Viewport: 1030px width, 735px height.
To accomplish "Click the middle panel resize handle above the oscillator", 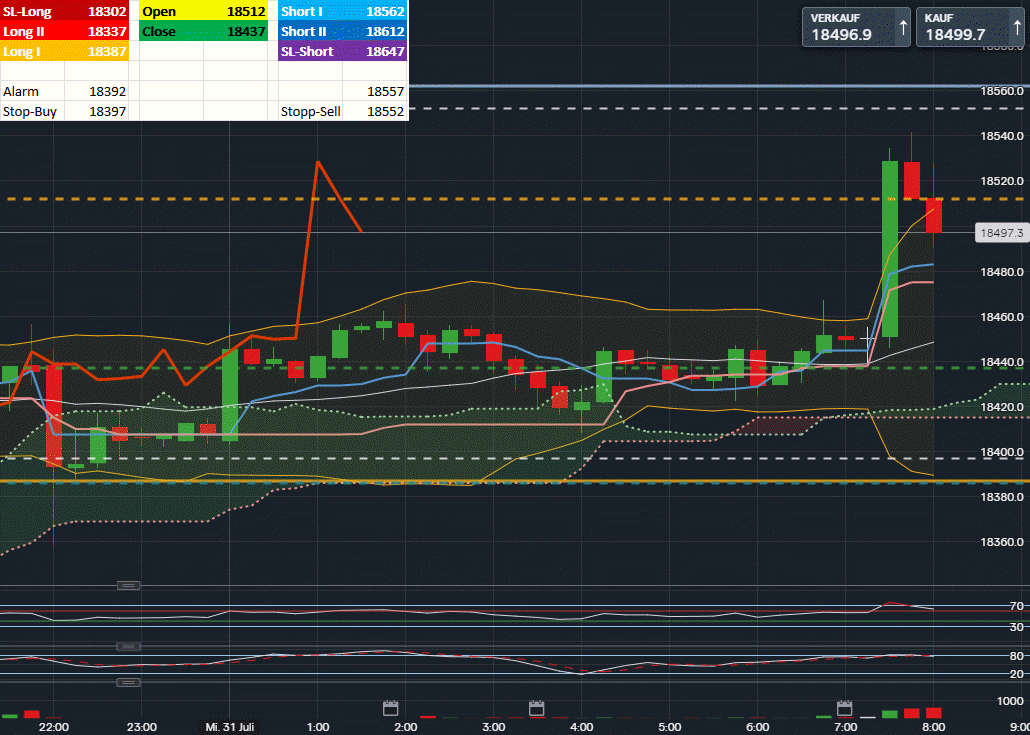I will pyautogui.click(x=128, y=647).
